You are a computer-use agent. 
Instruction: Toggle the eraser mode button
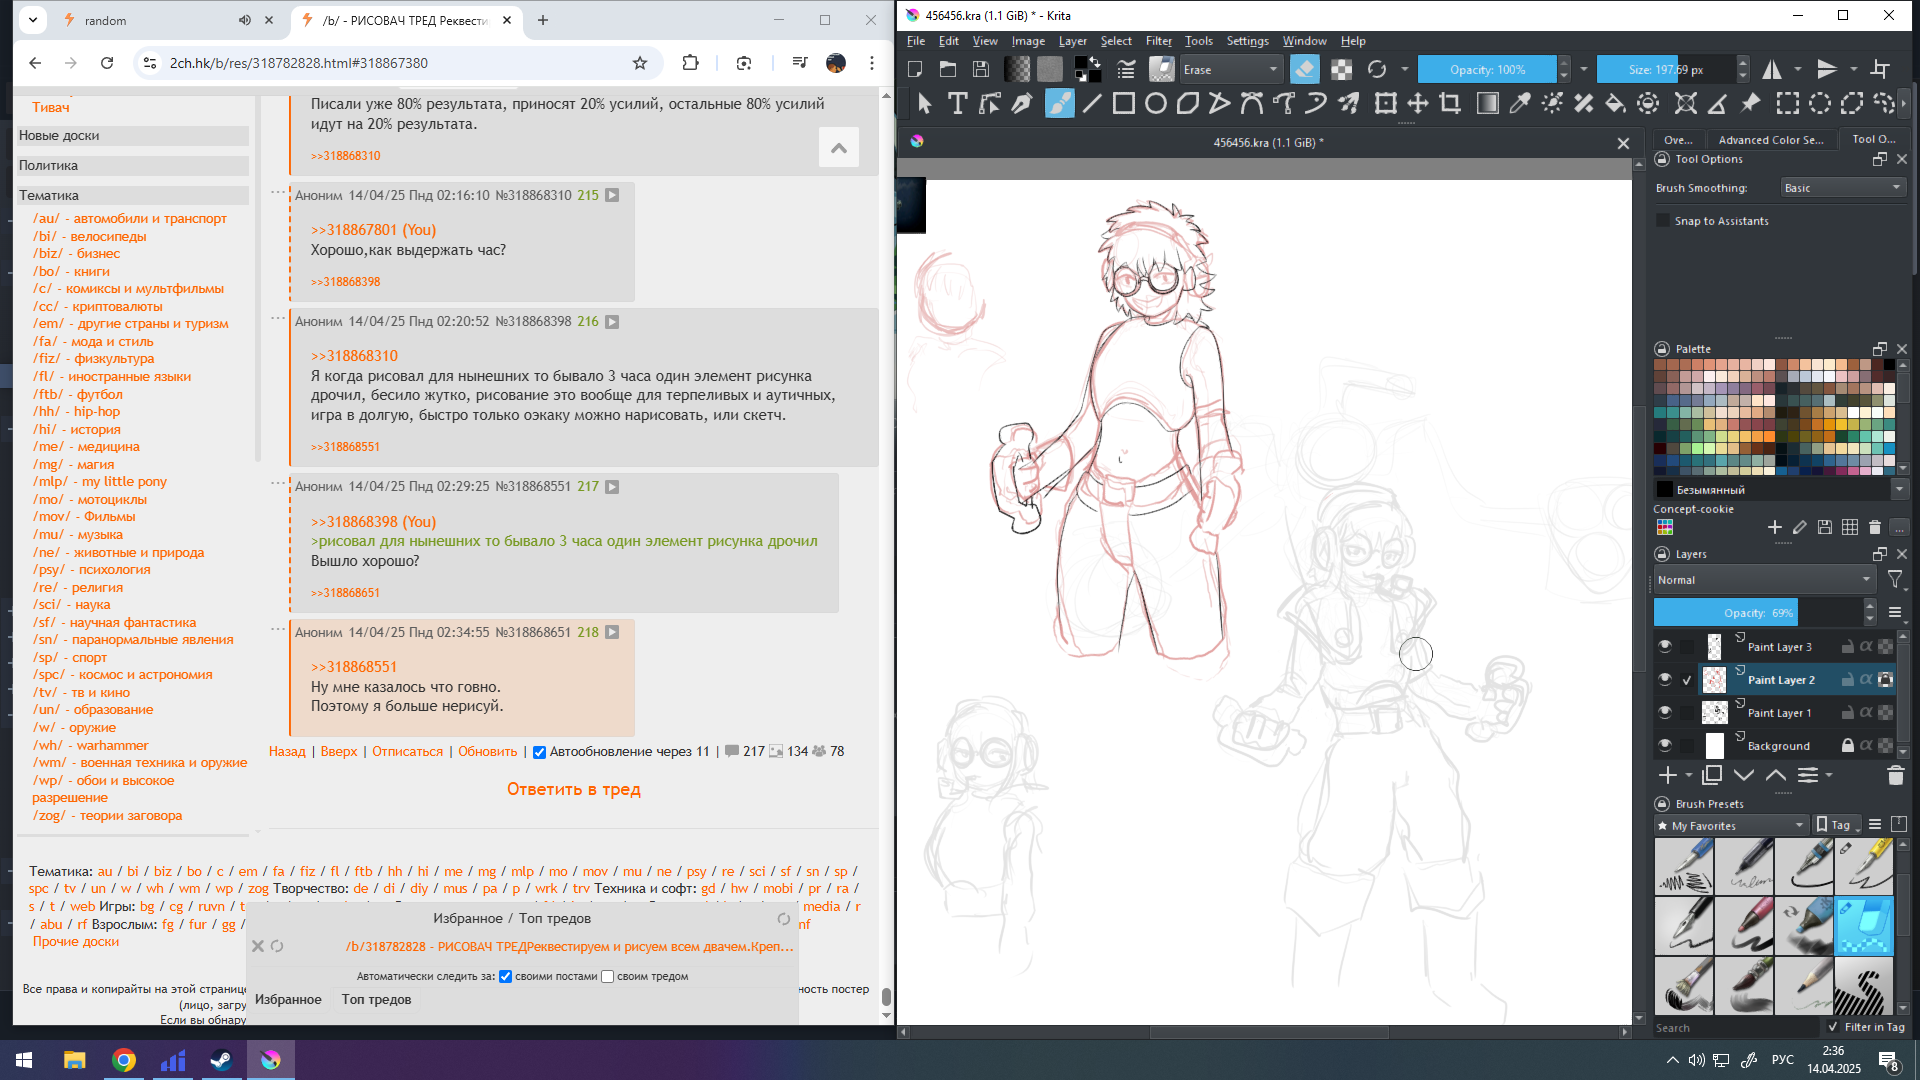coord(1305,69)
